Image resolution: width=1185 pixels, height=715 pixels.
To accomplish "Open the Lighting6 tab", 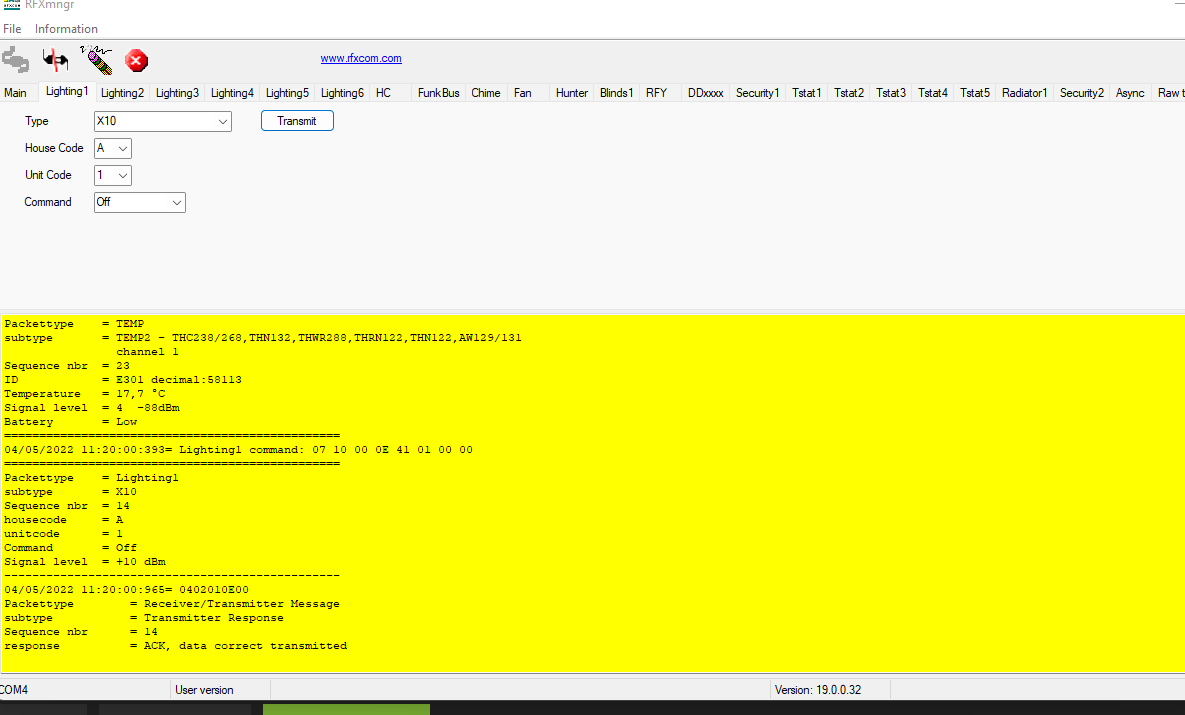I will pyautogui.click(x=342, y=93).
